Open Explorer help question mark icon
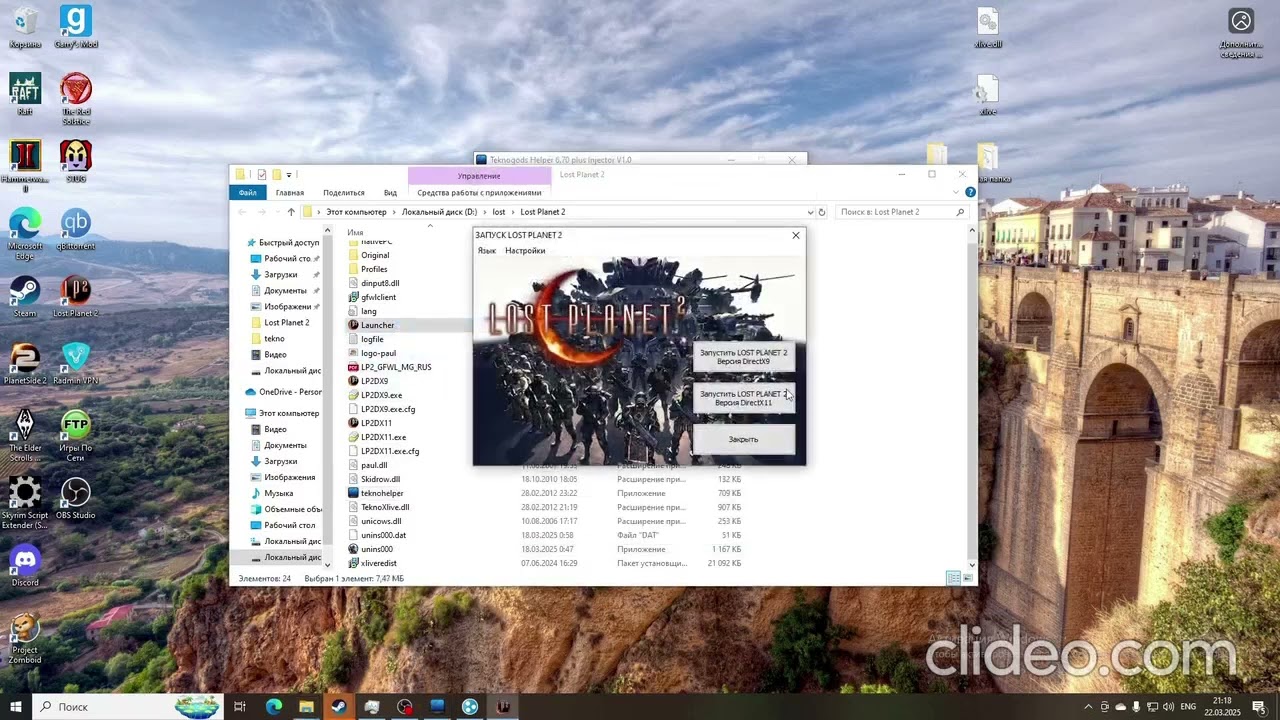Viewport: 1280px width, 720px height. (970, 192)
